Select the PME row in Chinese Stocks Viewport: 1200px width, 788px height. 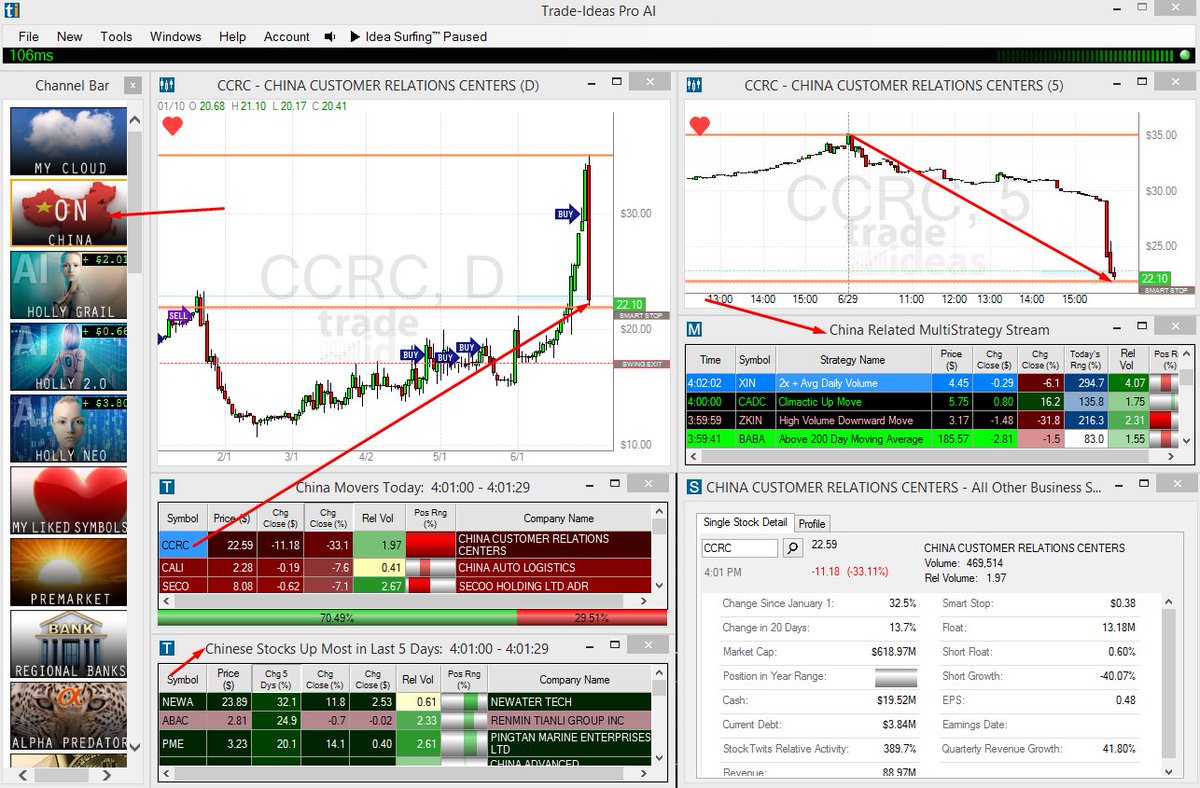406,744
